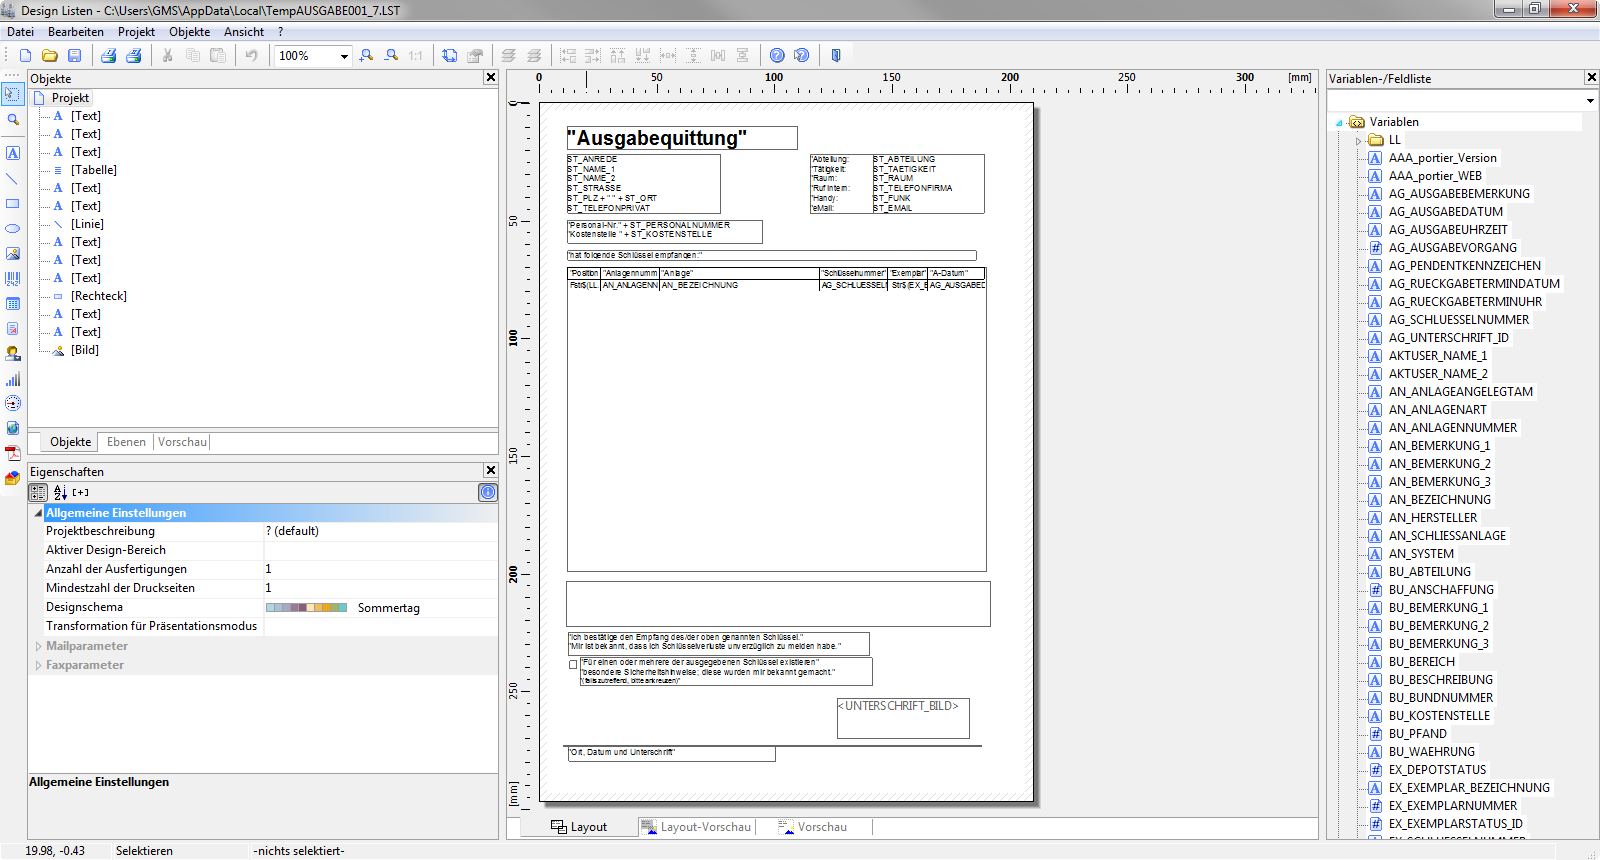Select the barcode object tool

13,279
